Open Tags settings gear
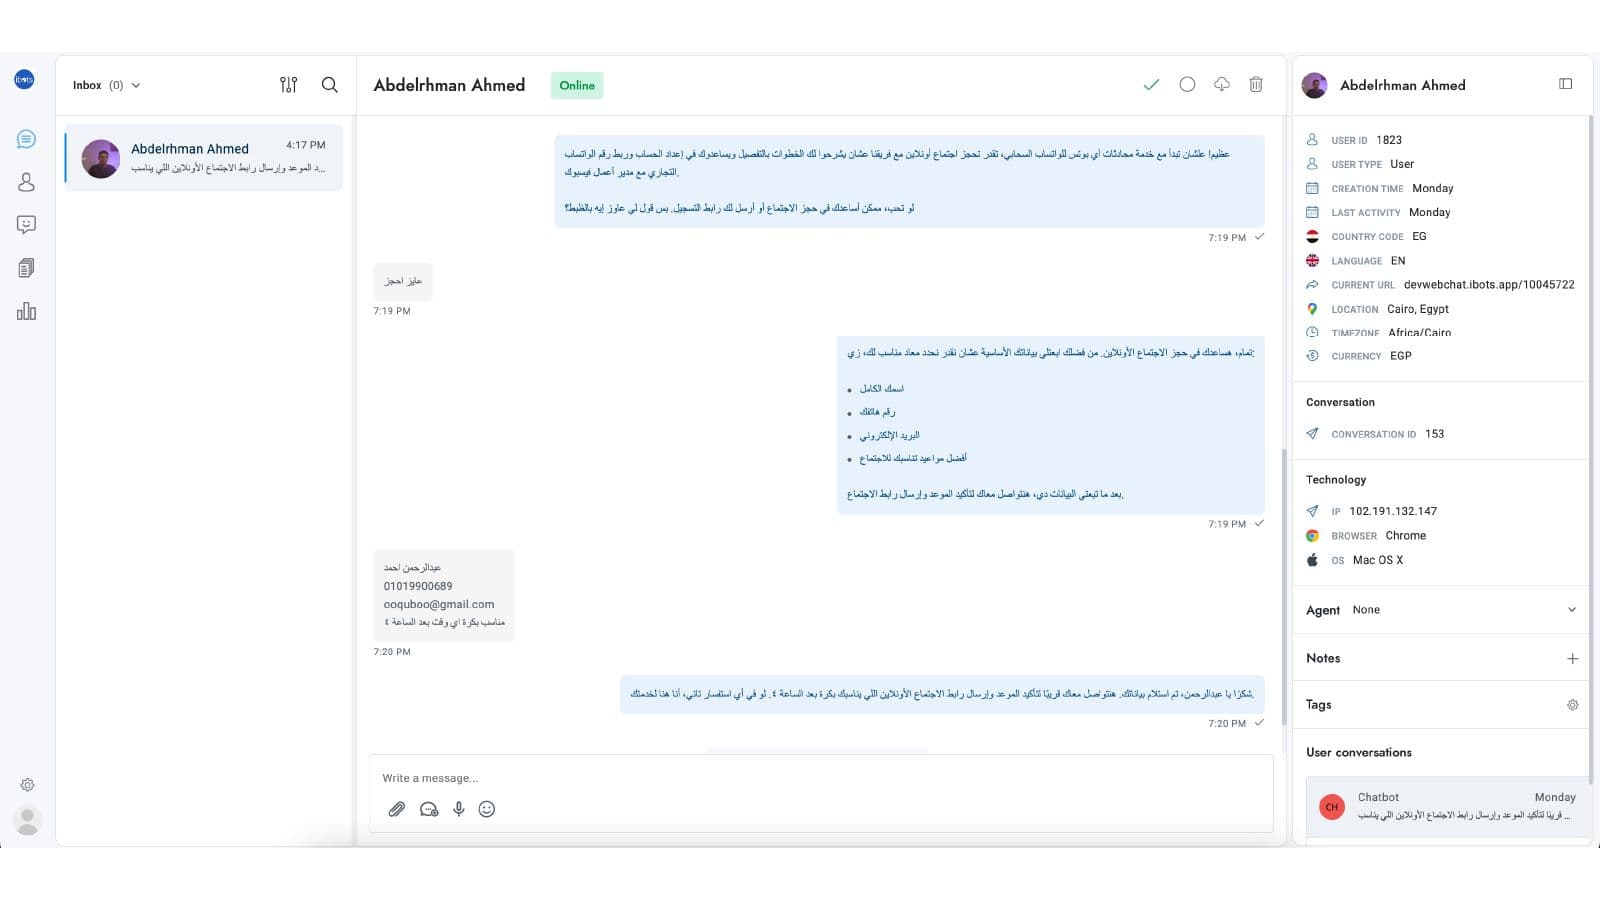 click(x=1572, y=705)
